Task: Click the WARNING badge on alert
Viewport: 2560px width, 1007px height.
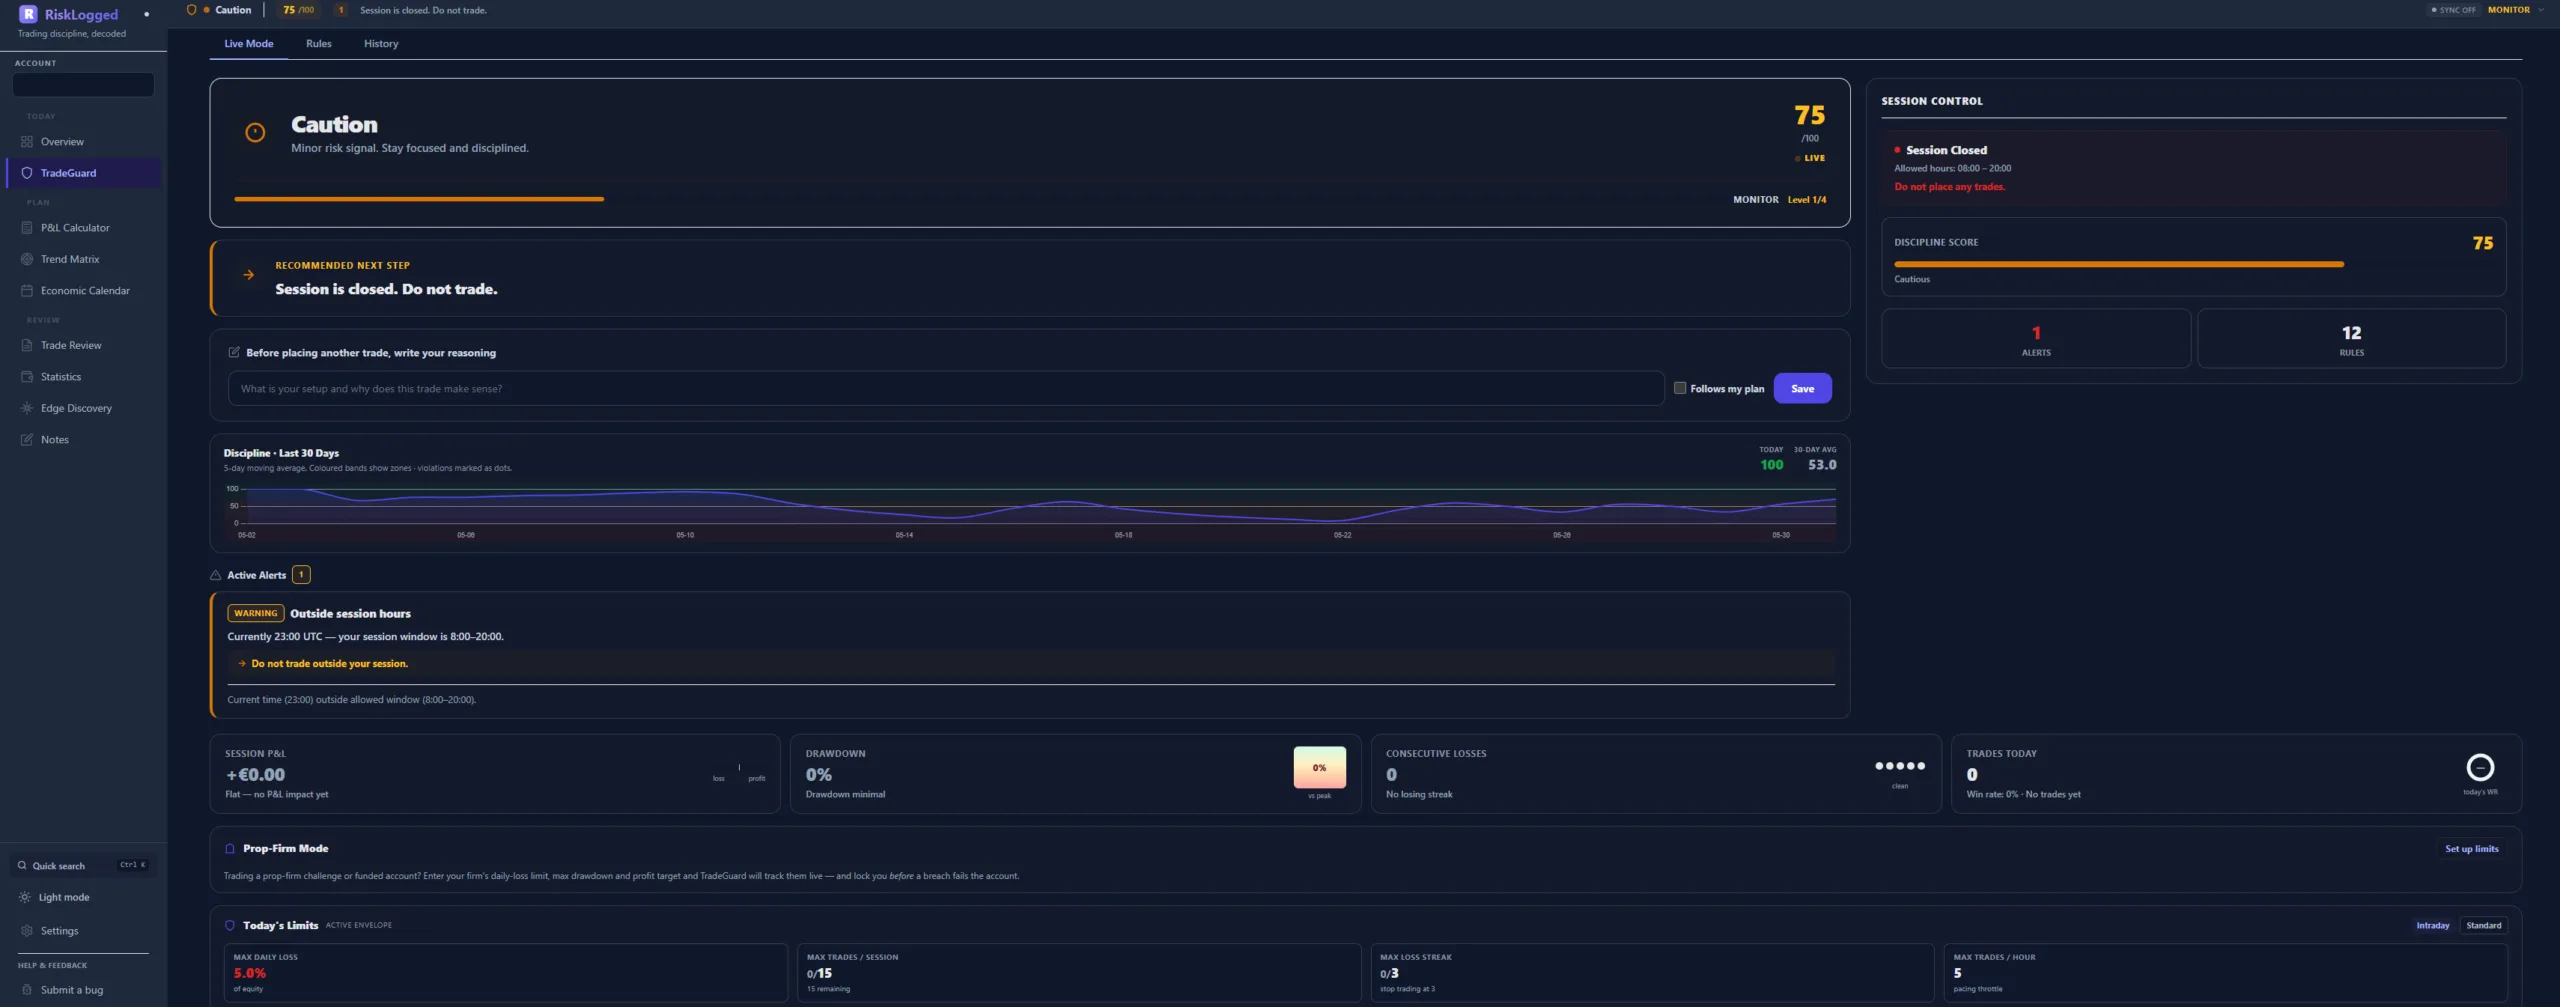Action: (x=256, y=614)
